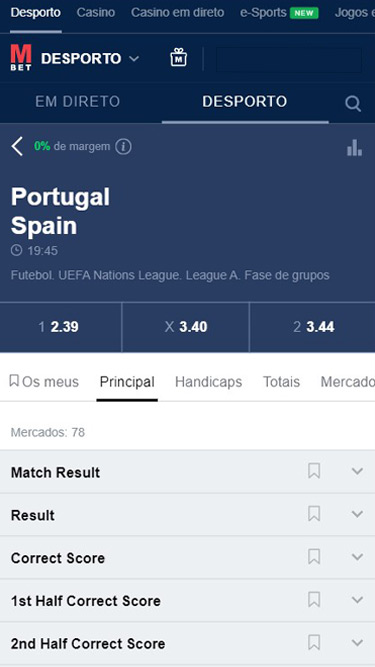The image size is (375, 667).
Task: Switch to the EM DIRETO tab
Action: (x=77, y=102)
